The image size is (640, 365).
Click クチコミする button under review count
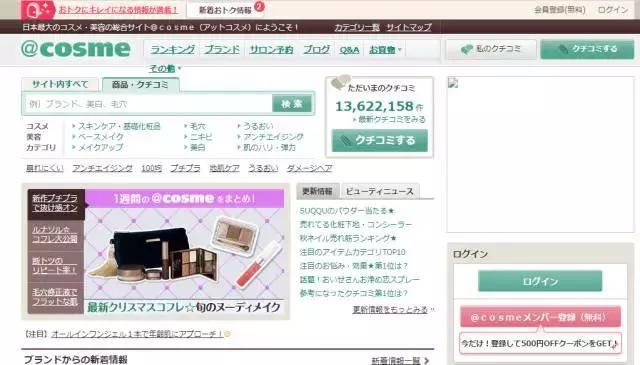380,140
